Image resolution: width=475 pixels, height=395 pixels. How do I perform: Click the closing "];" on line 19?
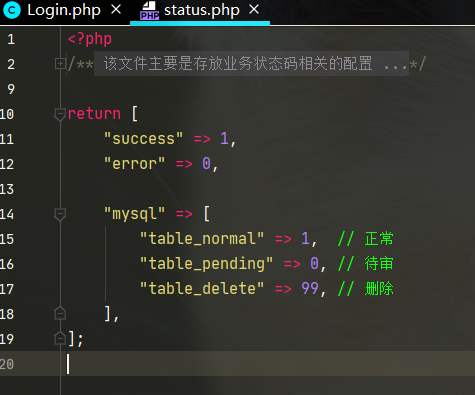[76, 339]
